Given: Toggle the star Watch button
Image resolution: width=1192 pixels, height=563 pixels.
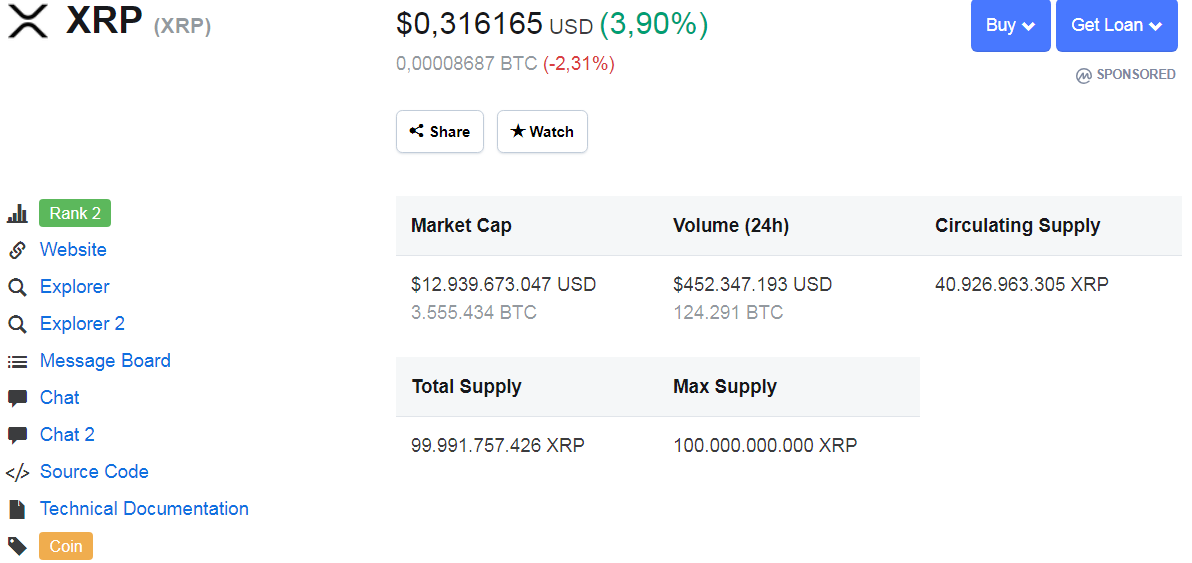Looking at the screenshot, I should tap(542, 132).
